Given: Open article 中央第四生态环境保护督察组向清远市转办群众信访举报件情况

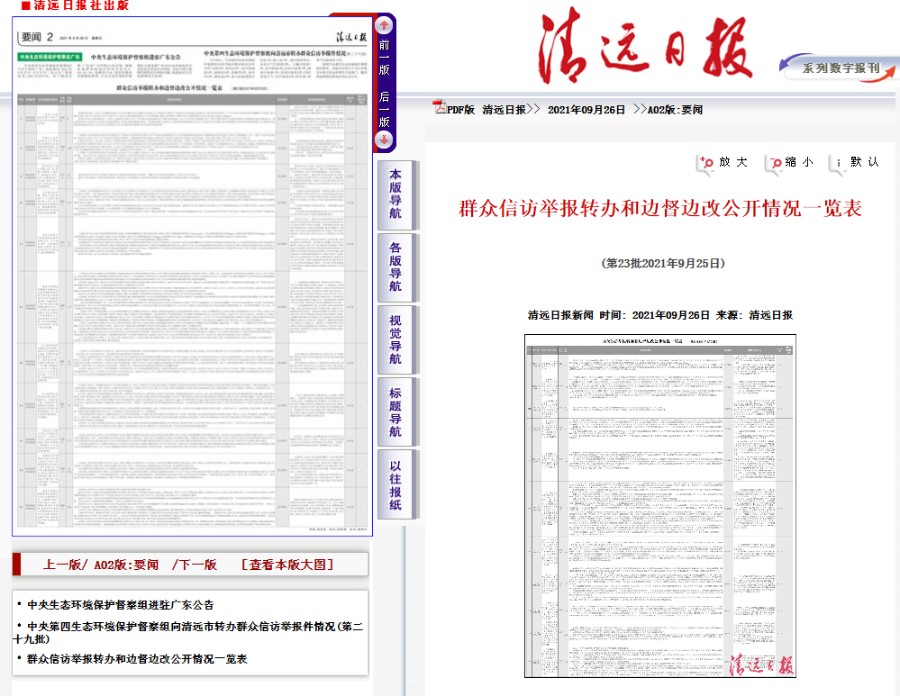Looking at the screenshot, I should tap(189, 632).
